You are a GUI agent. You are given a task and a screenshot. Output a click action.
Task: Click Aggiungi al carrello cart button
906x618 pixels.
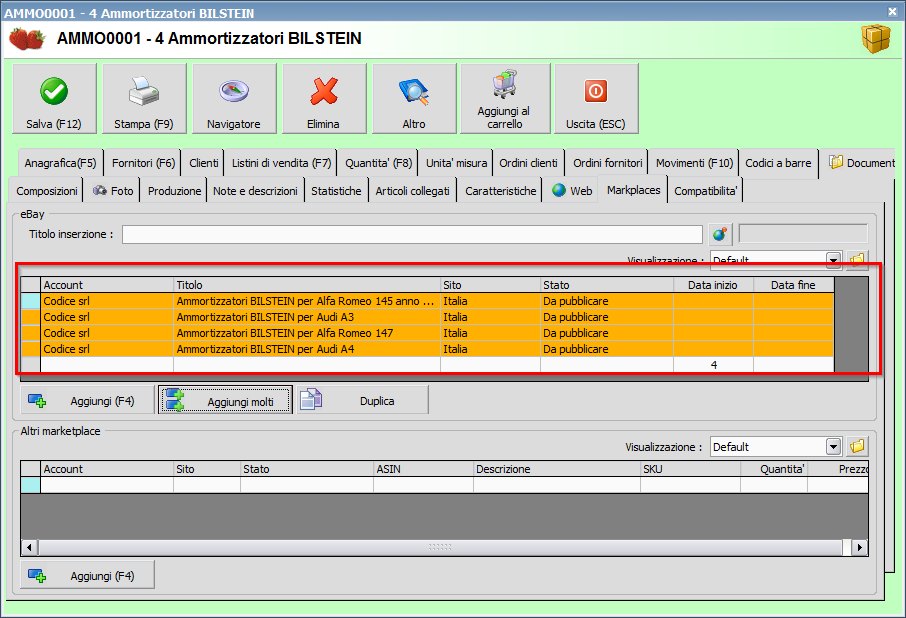pos(505,99)
